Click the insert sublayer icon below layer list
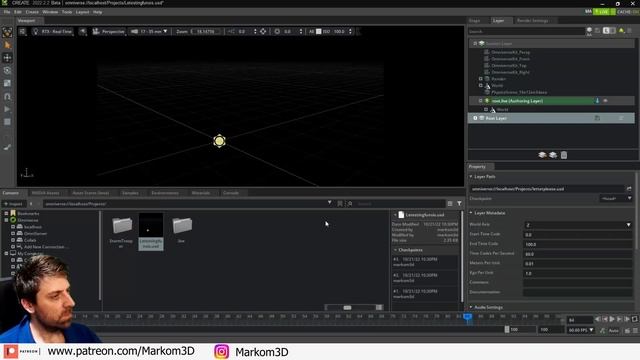 [x=542, y=155]
